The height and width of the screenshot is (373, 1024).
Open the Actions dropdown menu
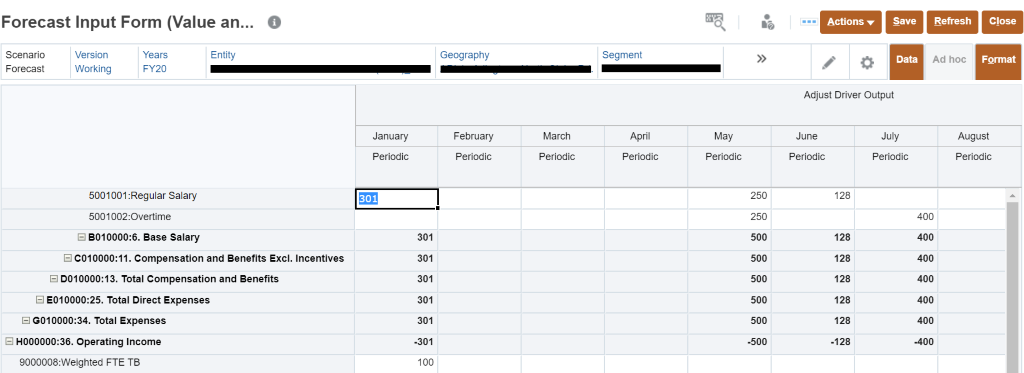tap(850, 22)
